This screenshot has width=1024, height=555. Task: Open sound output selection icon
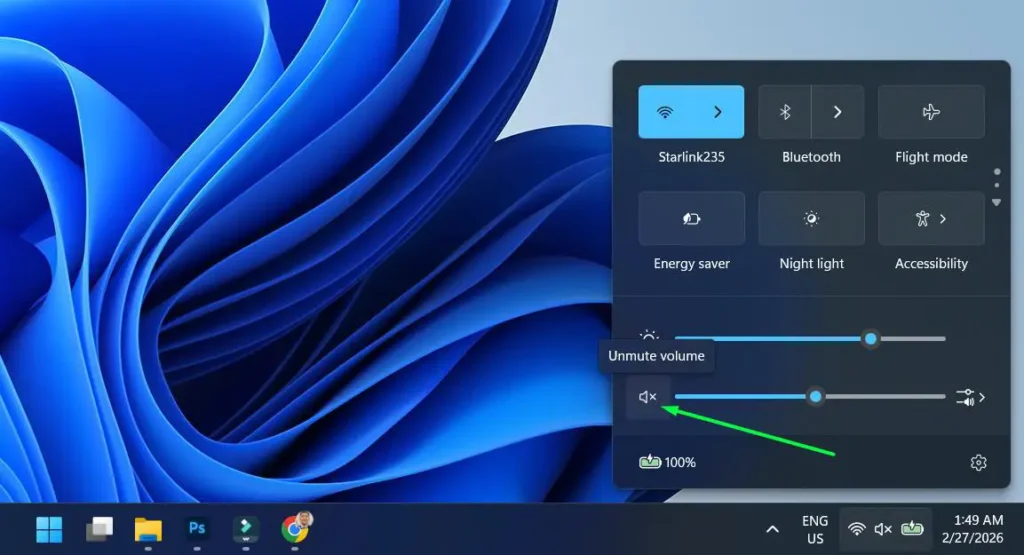pyautogui.click(x=970, y=397)
